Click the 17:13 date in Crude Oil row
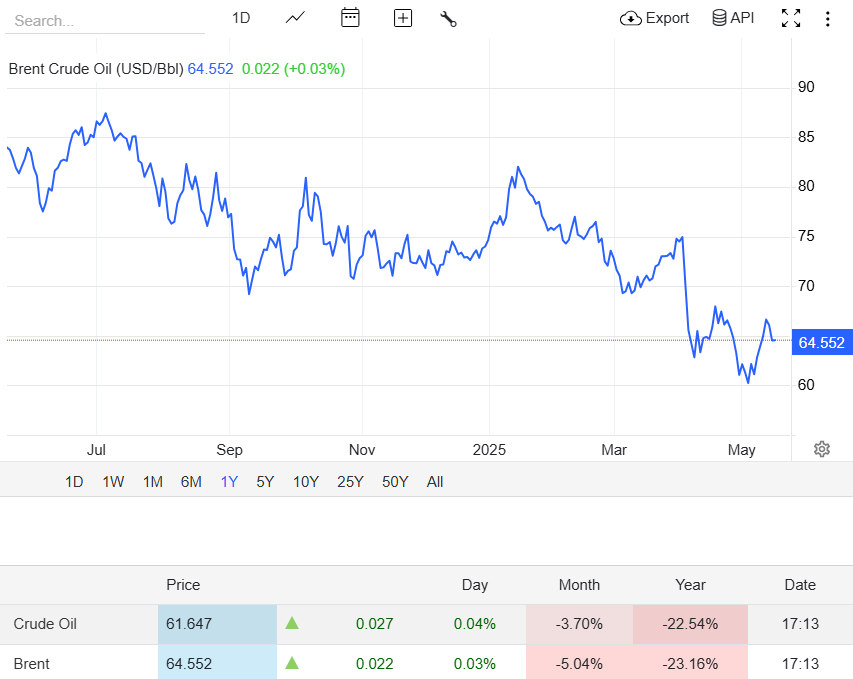This screenshot has width=853, height=679. 800,624
